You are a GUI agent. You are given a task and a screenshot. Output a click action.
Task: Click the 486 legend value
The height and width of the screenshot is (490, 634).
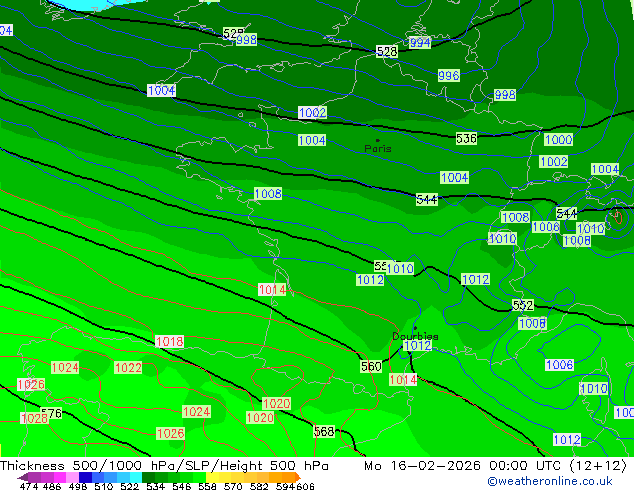click(x=52, y=486)
